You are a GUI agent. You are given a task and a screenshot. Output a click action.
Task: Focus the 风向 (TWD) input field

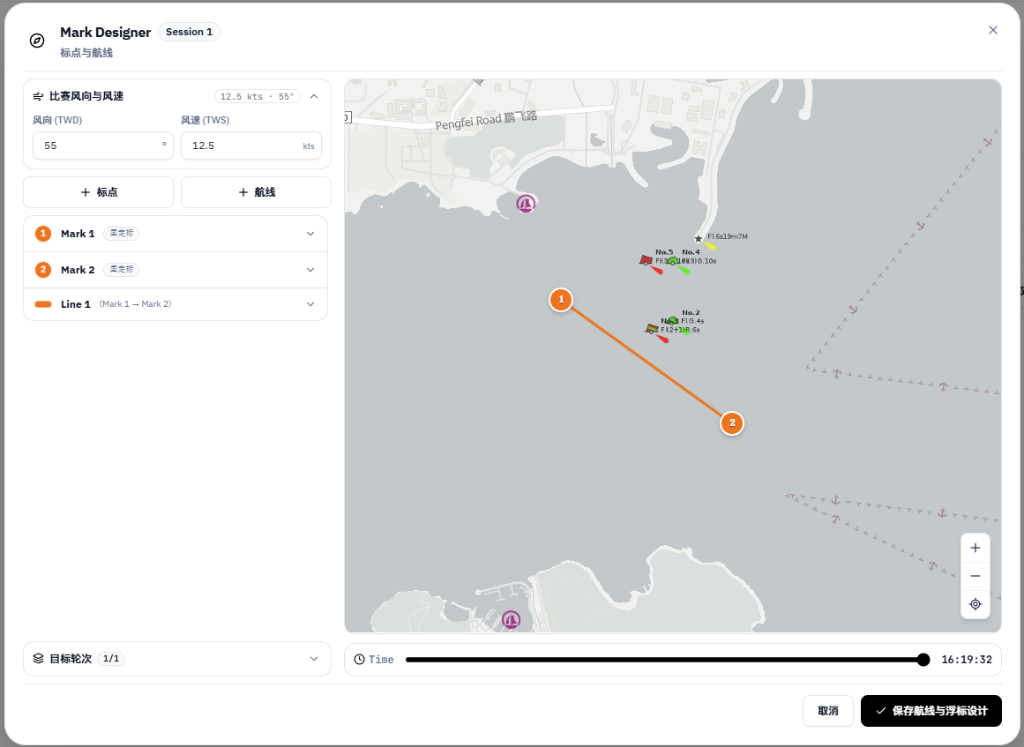[103, 146]
